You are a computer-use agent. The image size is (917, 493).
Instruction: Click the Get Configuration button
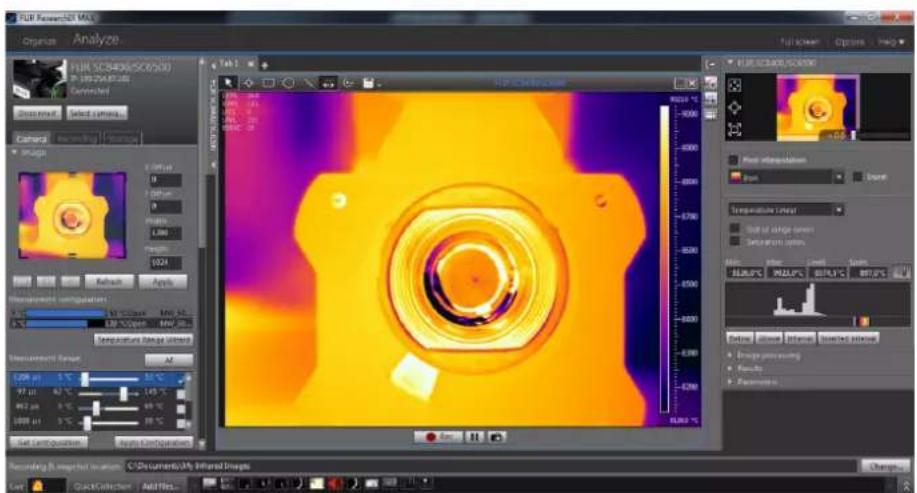(49, 442)
